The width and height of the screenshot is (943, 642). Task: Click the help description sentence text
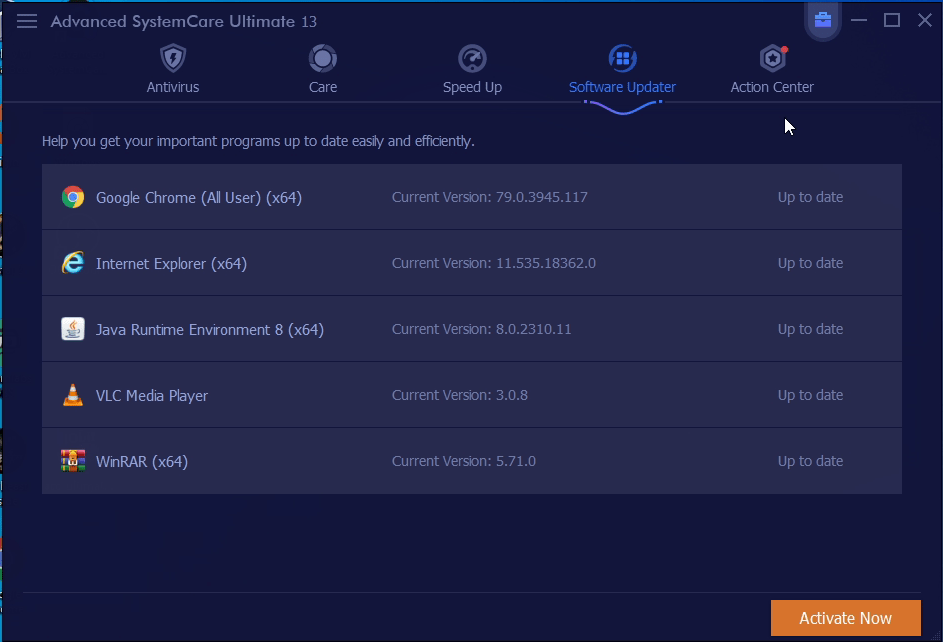tap(258, 141)
